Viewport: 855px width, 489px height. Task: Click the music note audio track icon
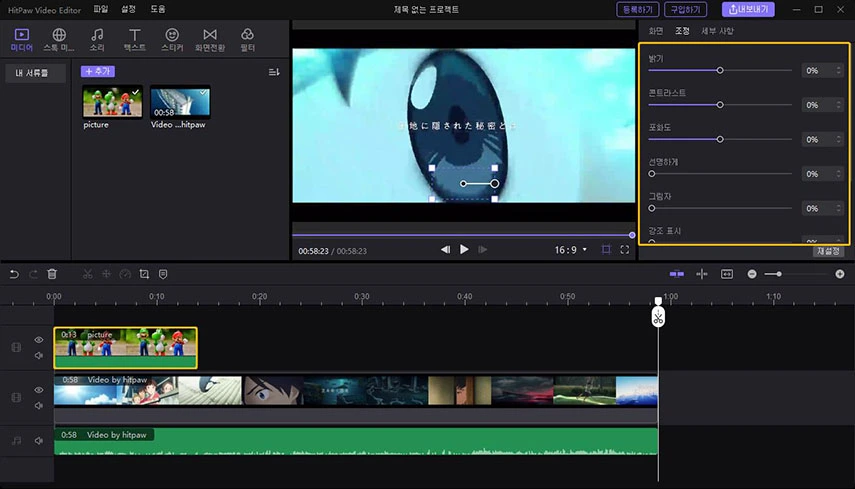[16, 440]
